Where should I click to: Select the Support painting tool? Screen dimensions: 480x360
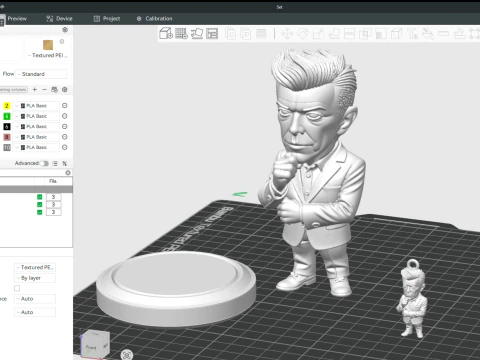click(381, 34)
